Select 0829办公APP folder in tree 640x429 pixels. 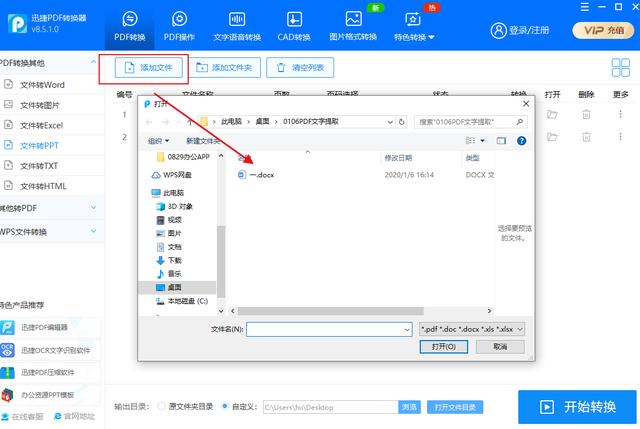(183, 157)
